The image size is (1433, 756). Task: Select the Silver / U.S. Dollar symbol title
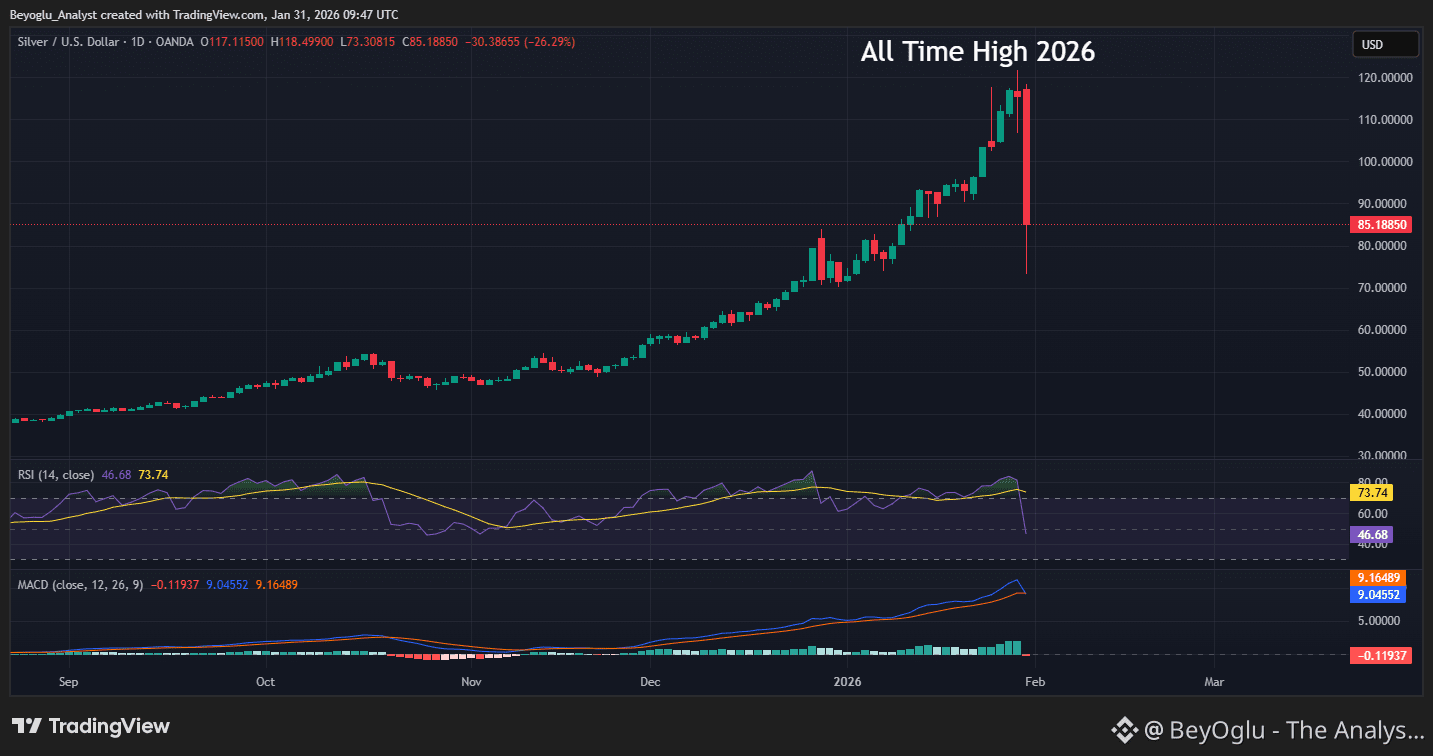tap(106, 42)
